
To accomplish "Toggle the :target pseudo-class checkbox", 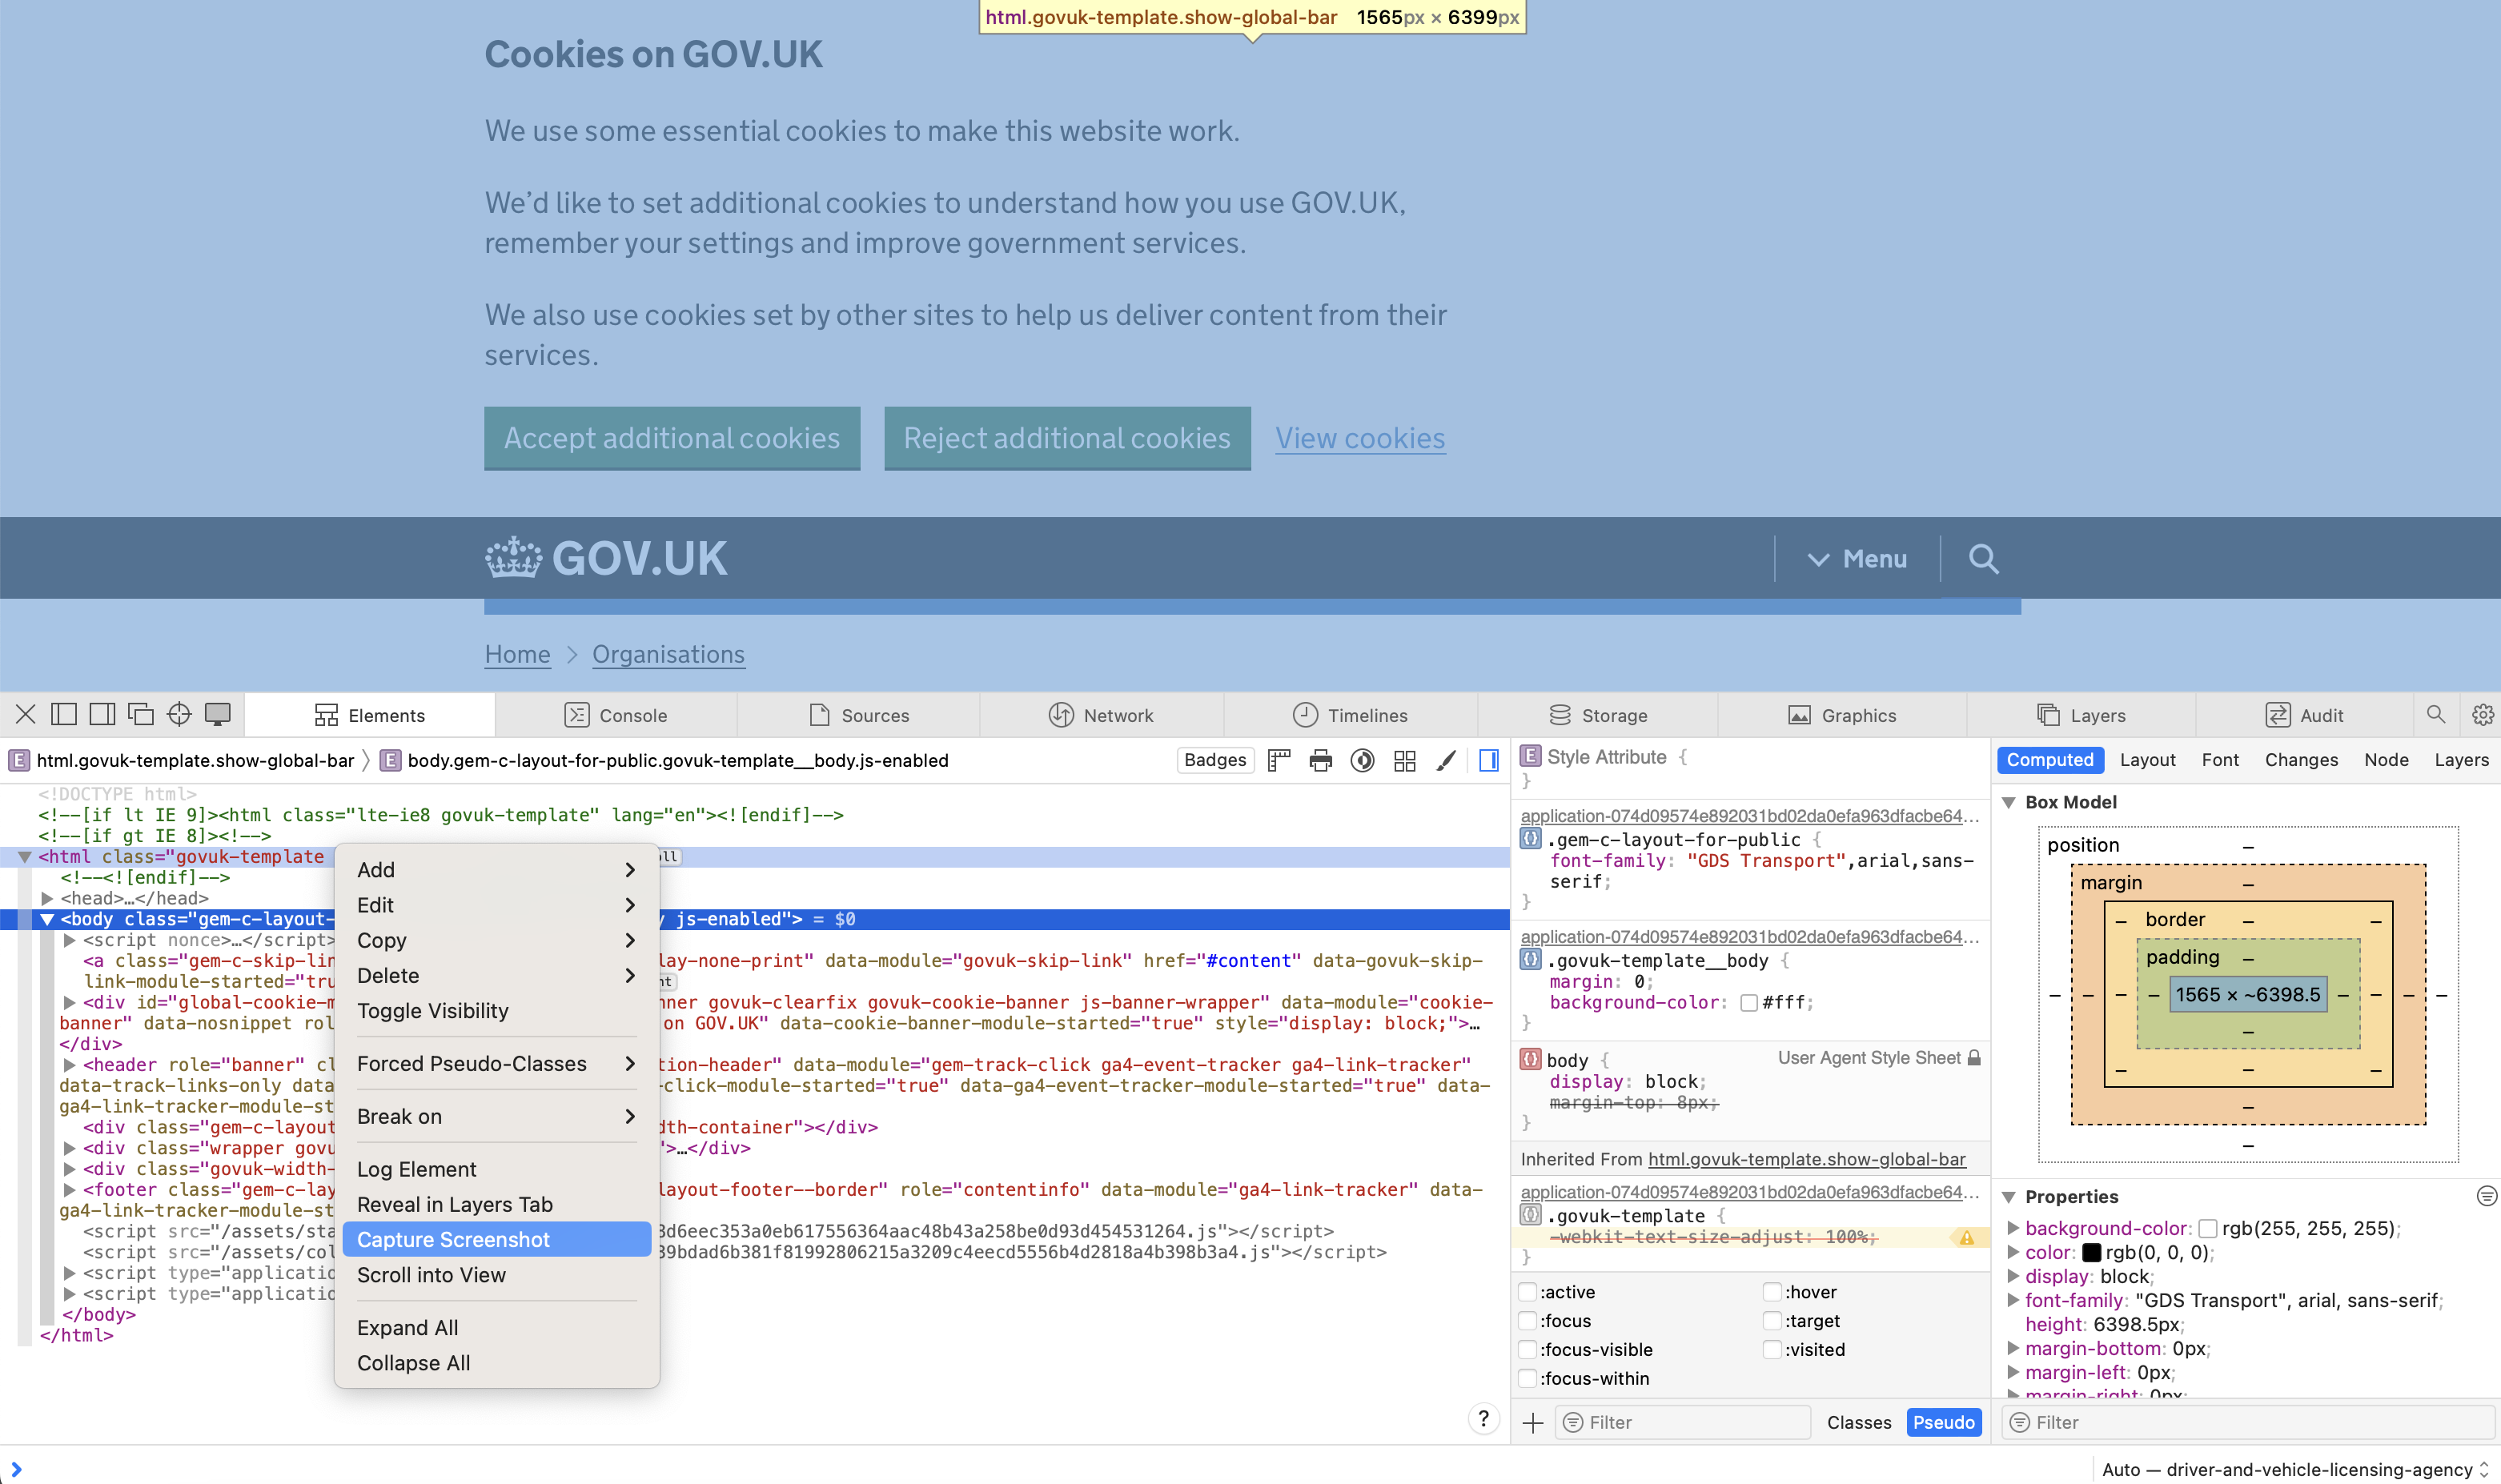I will click(1772, 1321).
